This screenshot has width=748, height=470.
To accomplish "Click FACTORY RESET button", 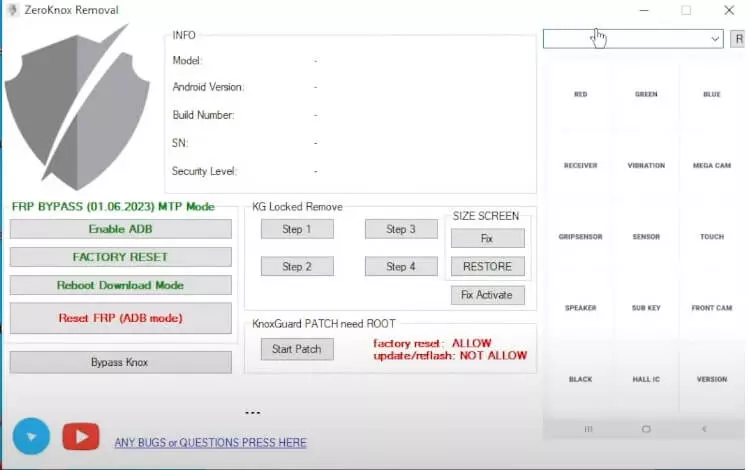I will click(x=121, y=257).
